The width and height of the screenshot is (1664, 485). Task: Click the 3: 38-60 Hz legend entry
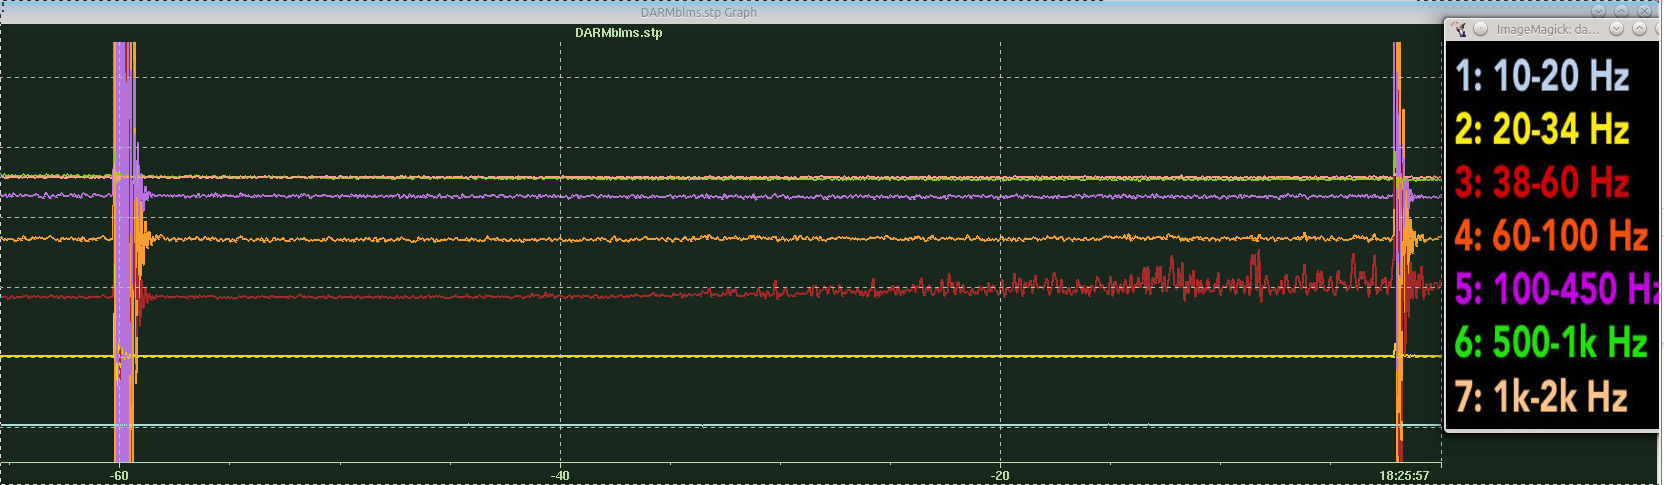tap(1542, 182)
